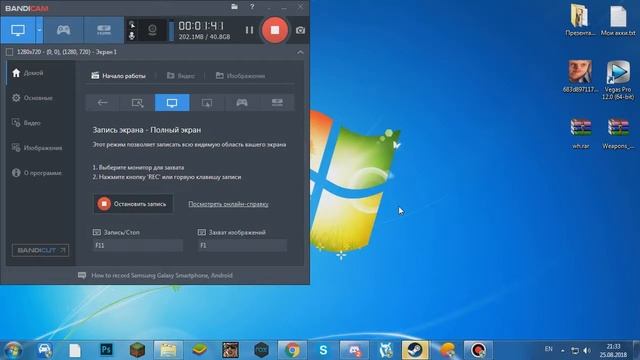Open File Explorer in the taskbar

pyautogui.click(x=168, y=350)
